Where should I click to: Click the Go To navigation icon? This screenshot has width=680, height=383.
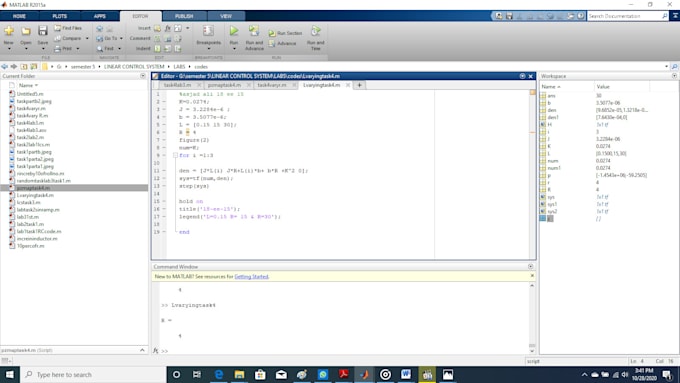pos(100,38)
